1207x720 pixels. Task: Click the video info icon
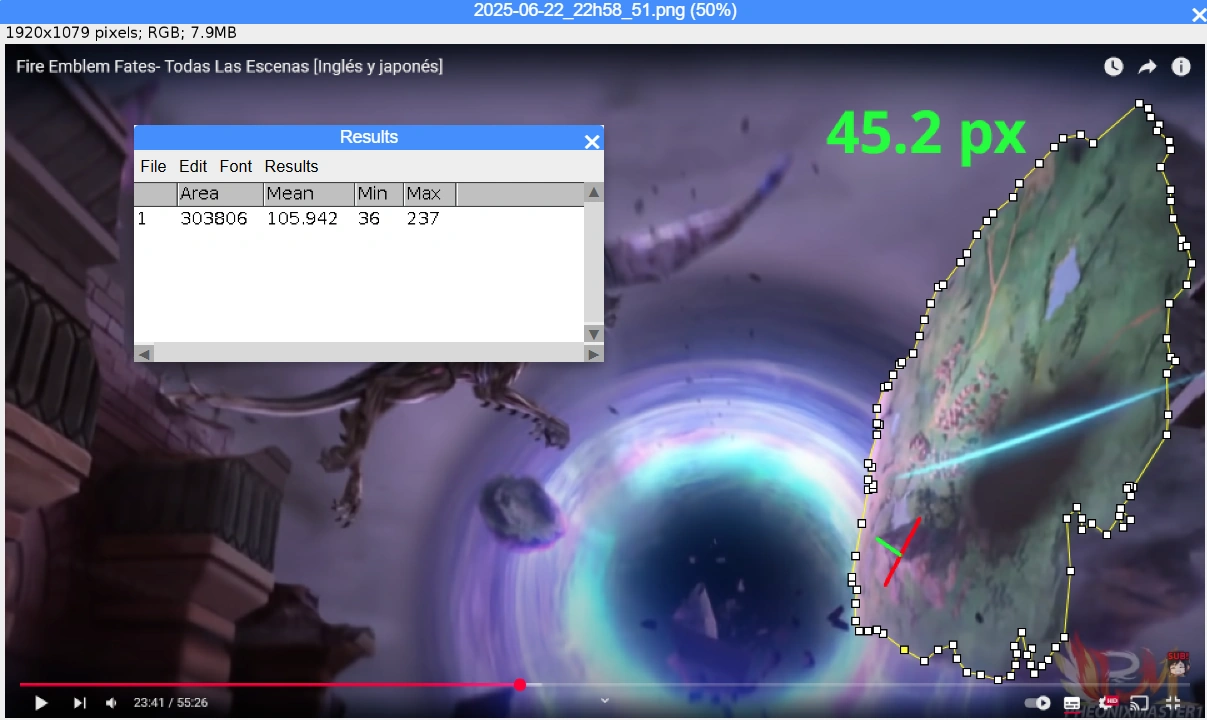(1181, 66)
